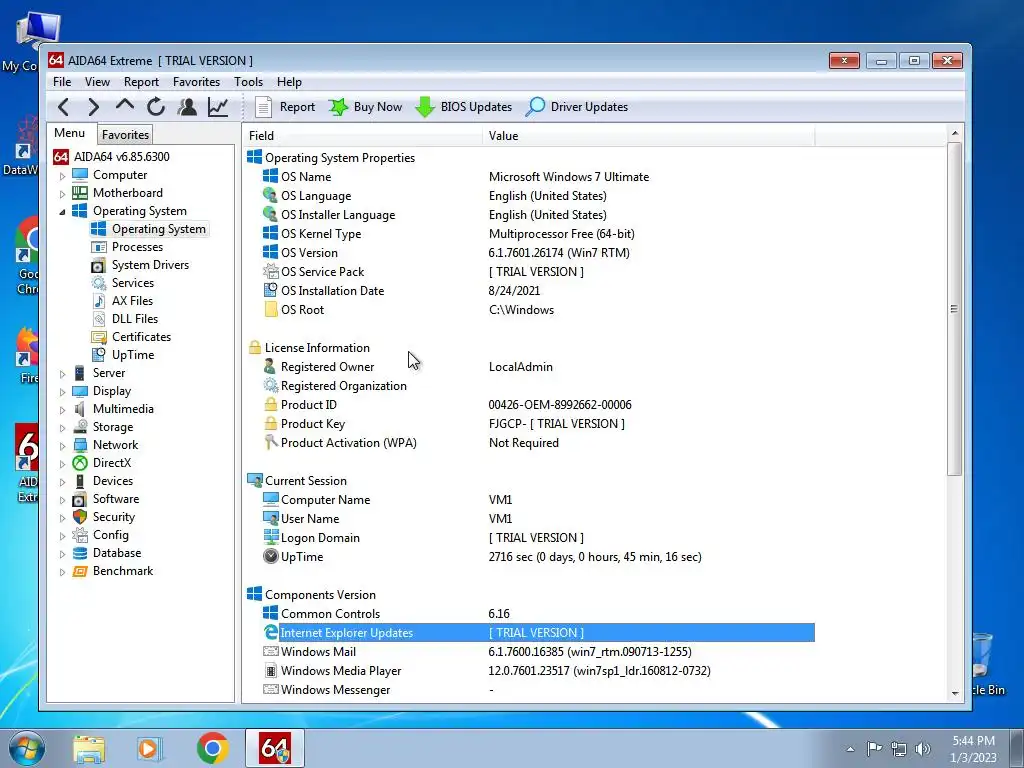This screenshot has width=1024, height=768.
Task: Open the Help menu
Action: (x=289, y=82)
